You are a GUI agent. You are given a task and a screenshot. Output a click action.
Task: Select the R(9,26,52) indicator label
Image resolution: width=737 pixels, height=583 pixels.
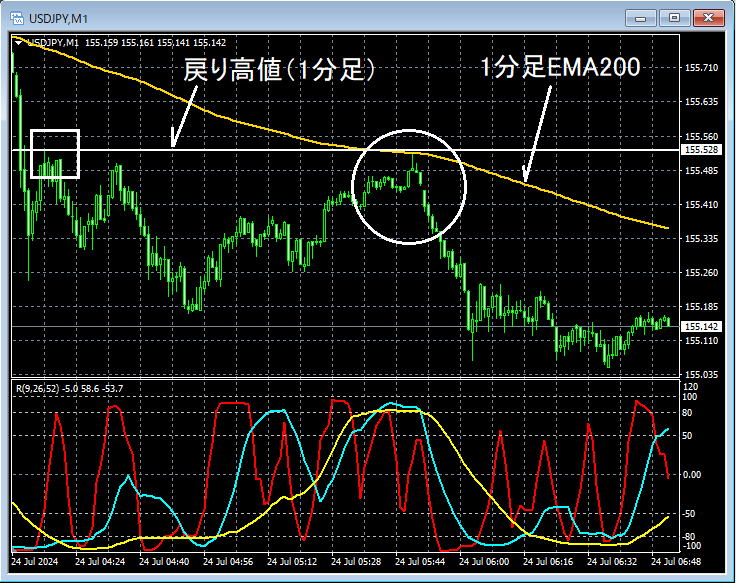click(x=38, y=389)
